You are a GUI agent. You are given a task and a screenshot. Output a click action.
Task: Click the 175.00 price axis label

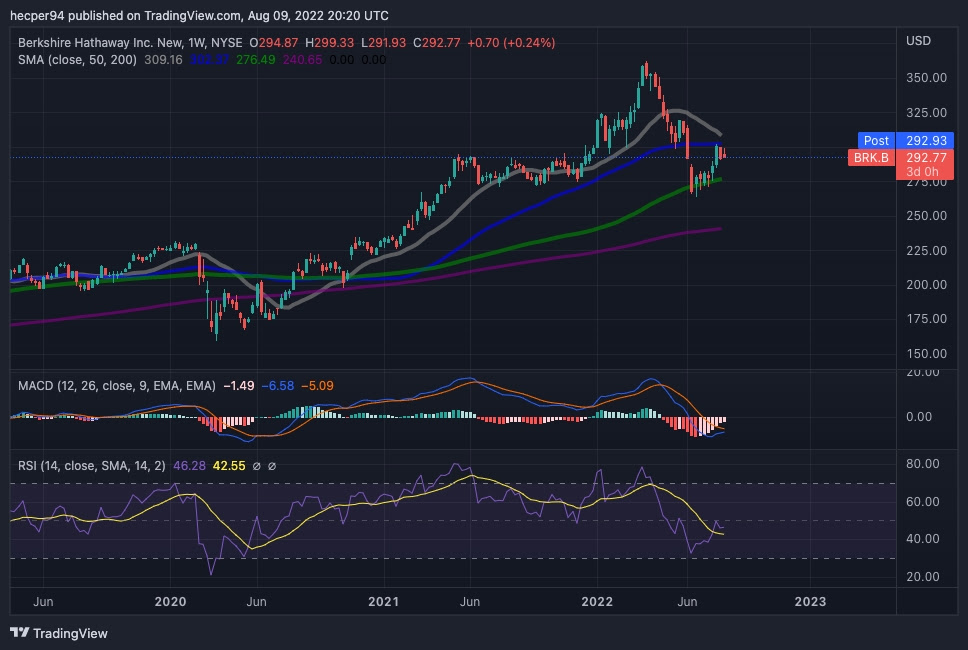click(926, 319)
